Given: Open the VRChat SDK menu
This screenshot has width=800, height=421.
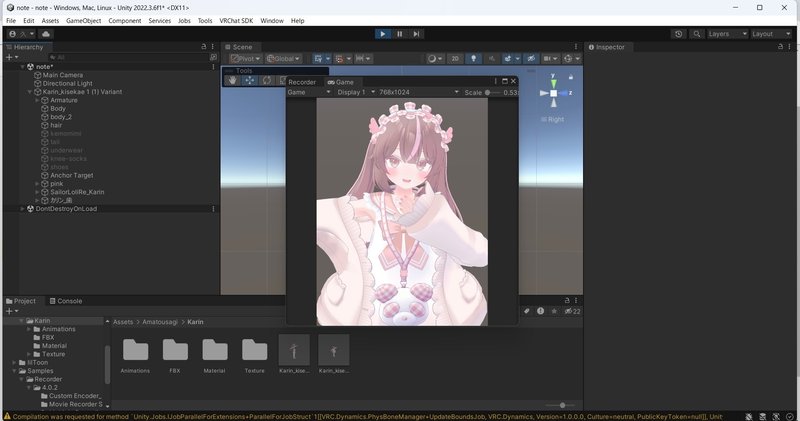Looking at the screenshot, I should 236,21.
